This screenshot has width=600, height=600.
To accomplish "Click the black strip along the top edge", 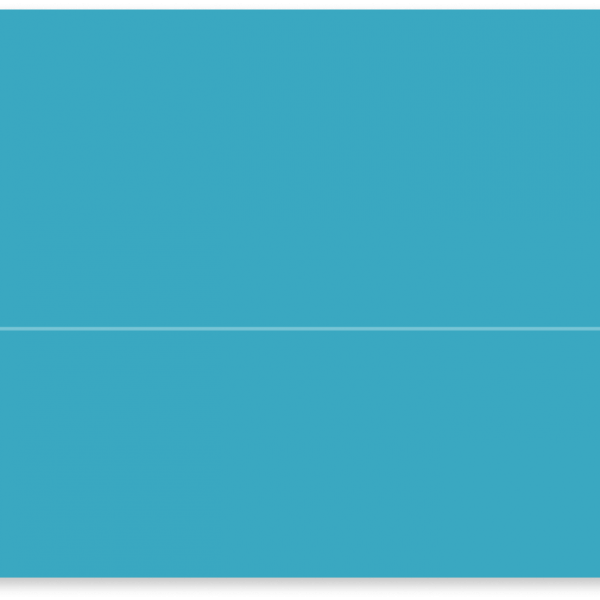I will pos(300,4).
